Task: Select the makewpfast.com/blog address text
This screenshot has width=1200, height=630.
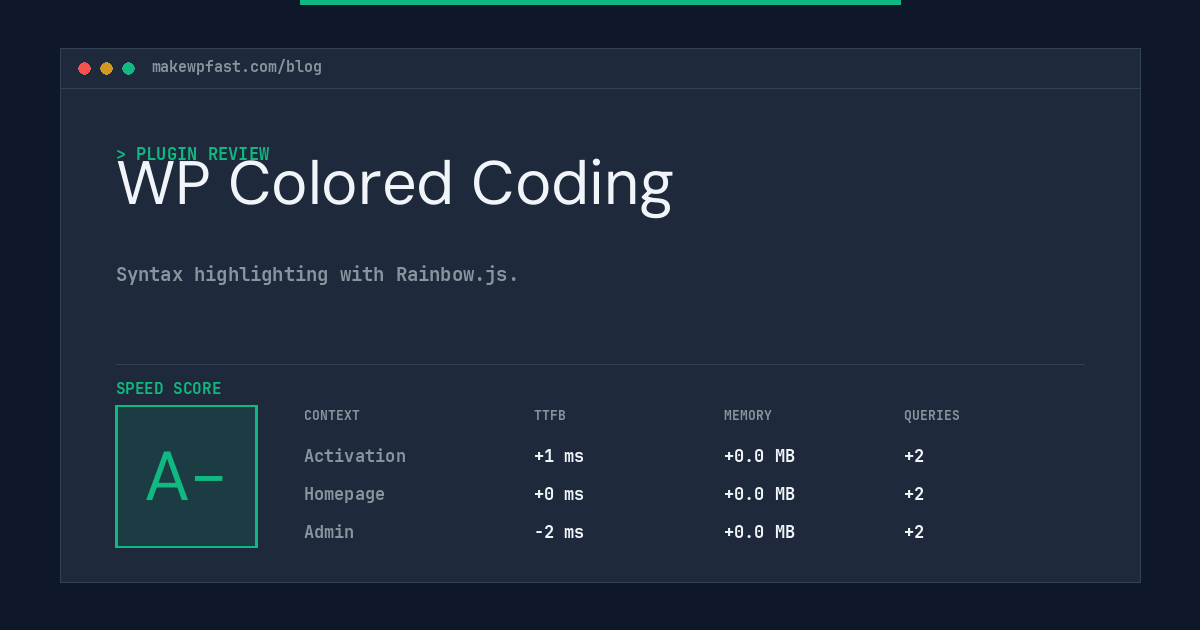Action: click(x=237, y=67)
